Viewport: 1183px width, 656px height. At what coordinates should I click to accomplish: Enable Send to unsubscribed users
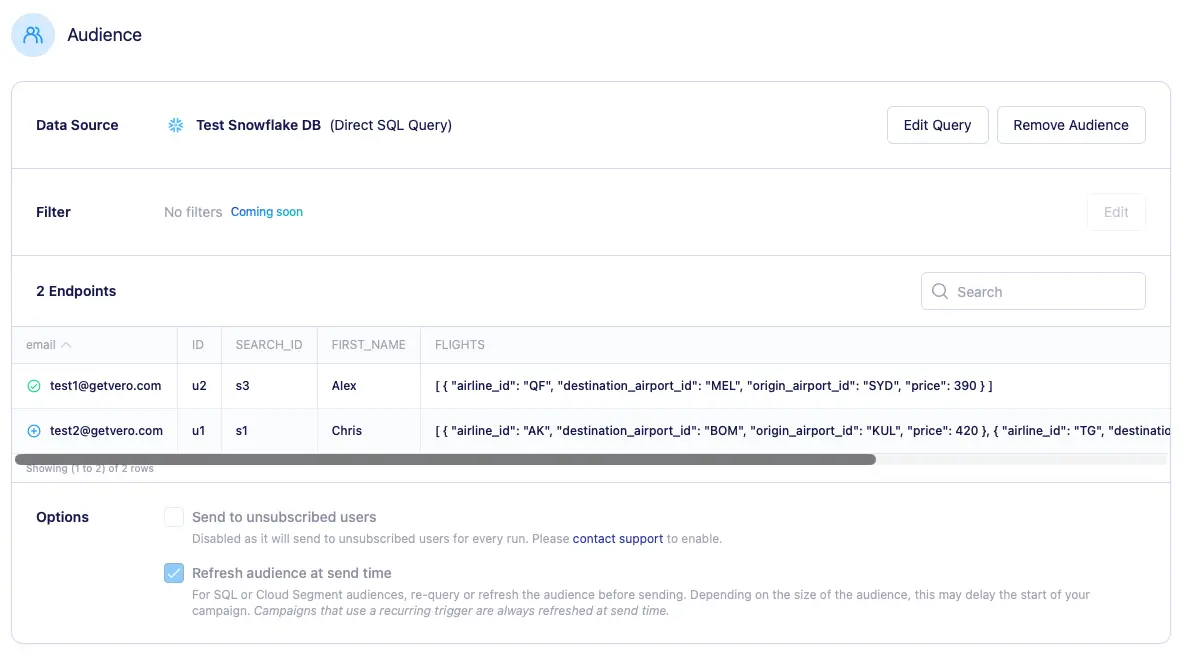tap(174, 517)
